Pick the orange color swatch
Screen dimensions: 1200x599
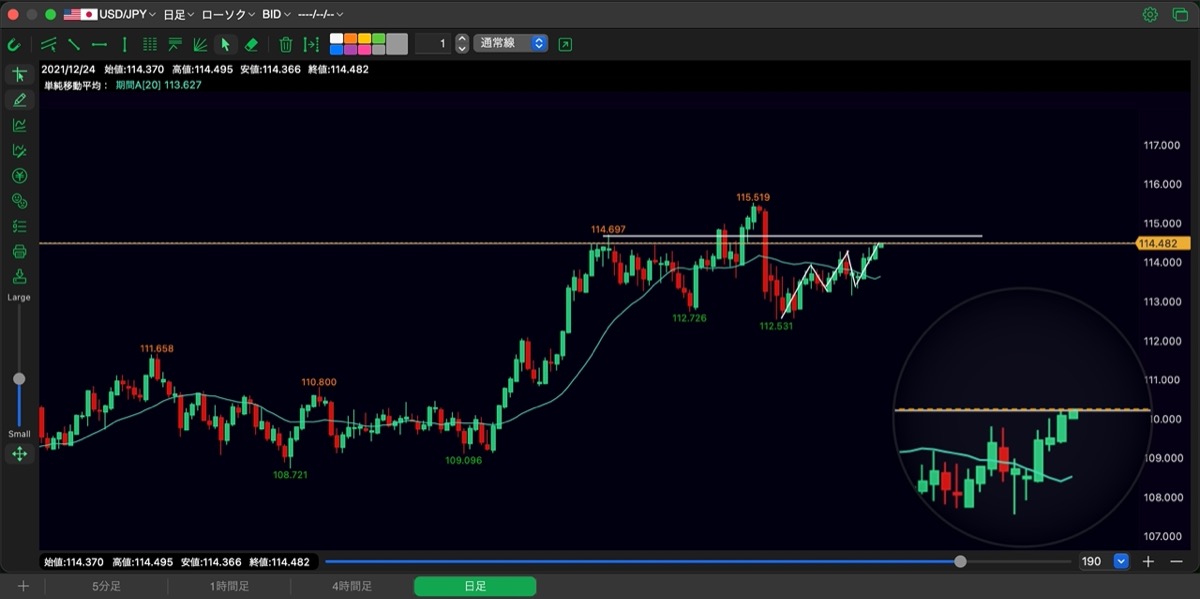click(x=350, y=39)
